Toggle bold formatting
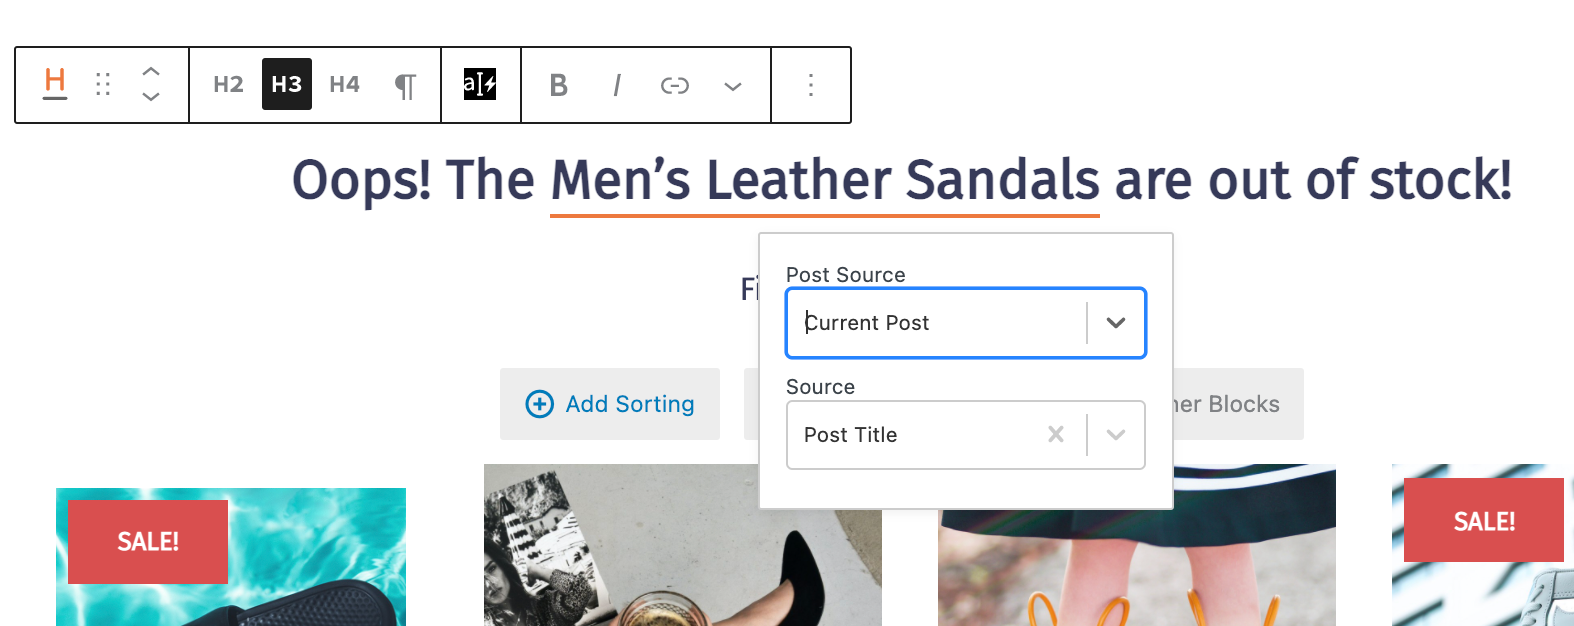1574x626 pixels. click(559, 86)
